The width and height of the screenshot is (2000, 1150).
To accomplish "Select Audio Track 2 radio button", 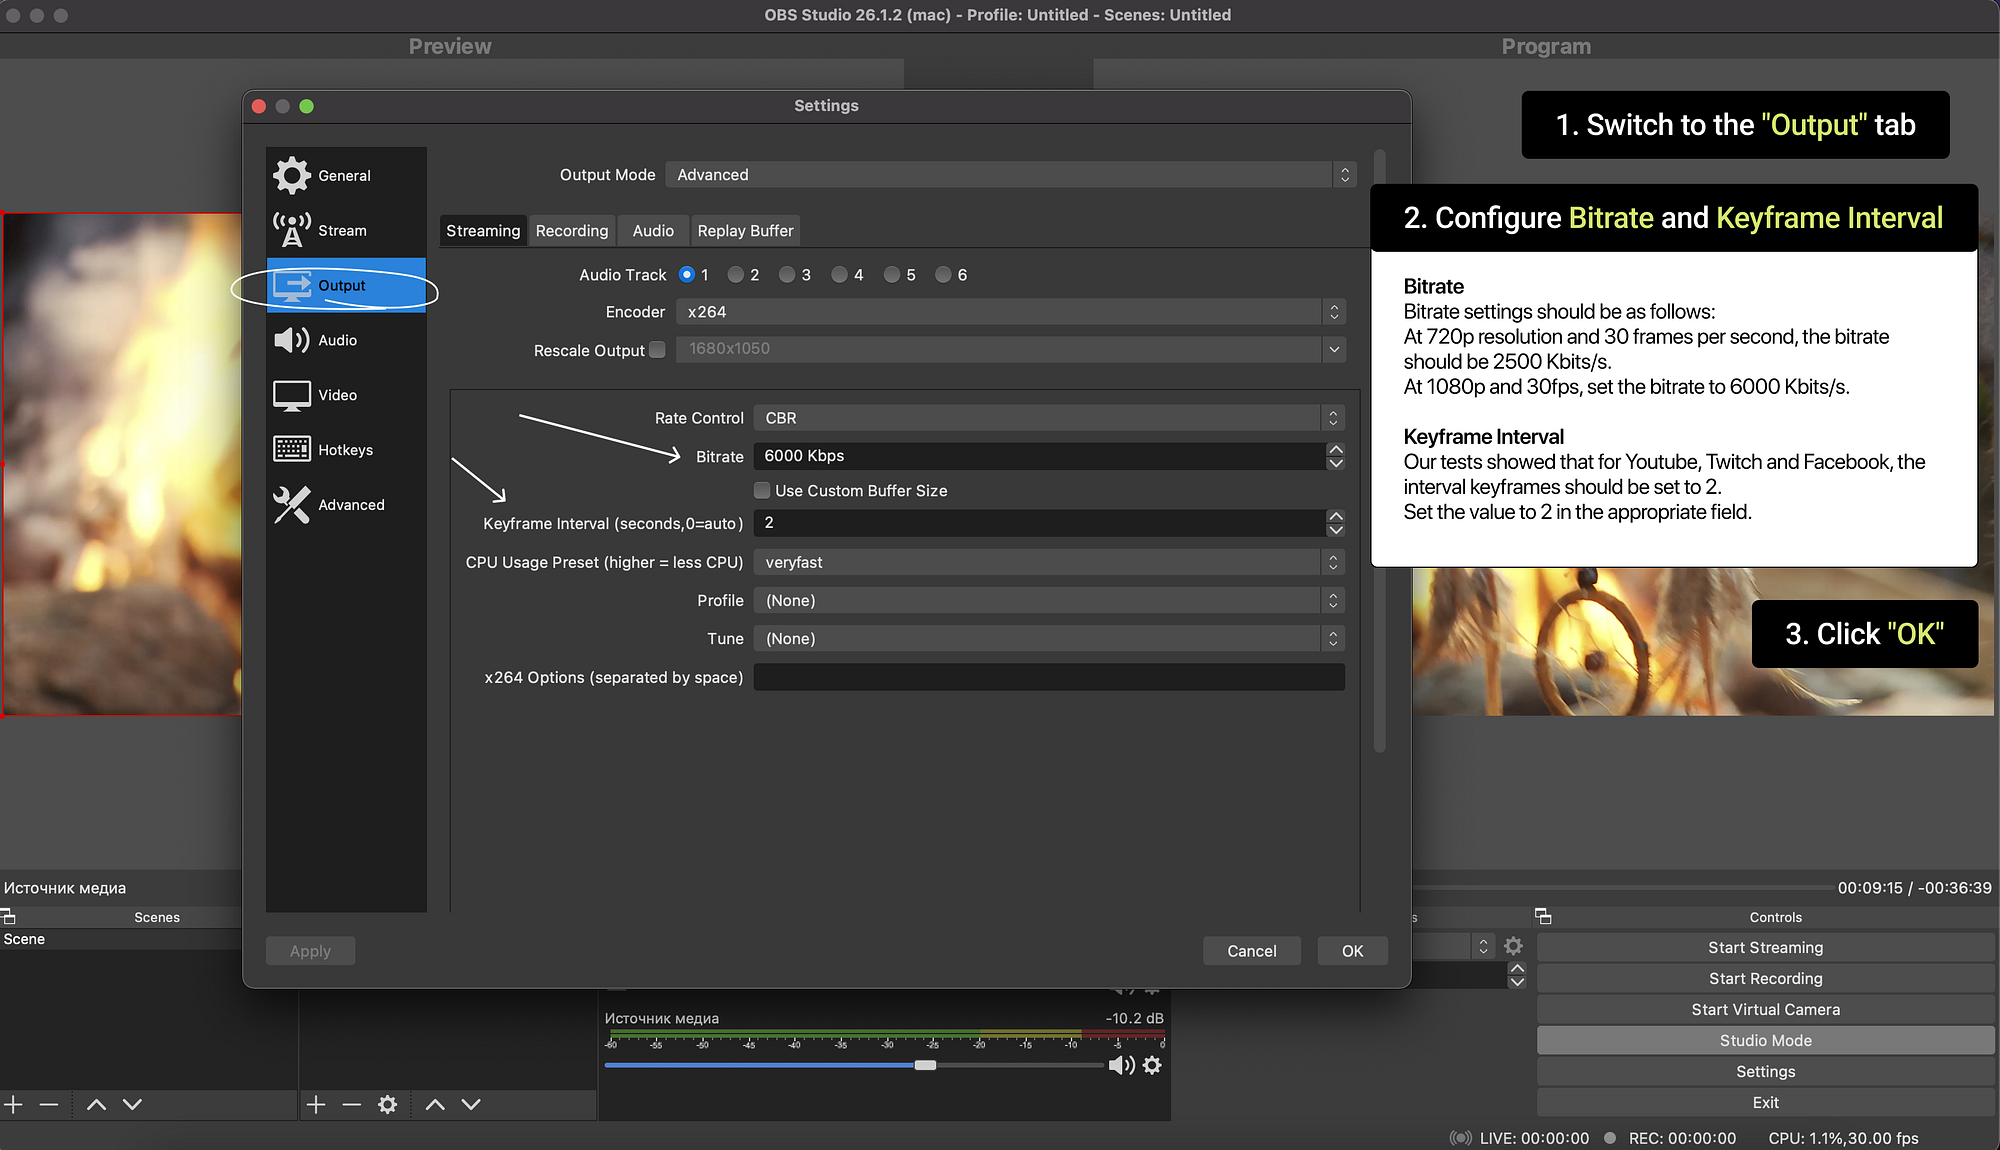I will [736, 274].
